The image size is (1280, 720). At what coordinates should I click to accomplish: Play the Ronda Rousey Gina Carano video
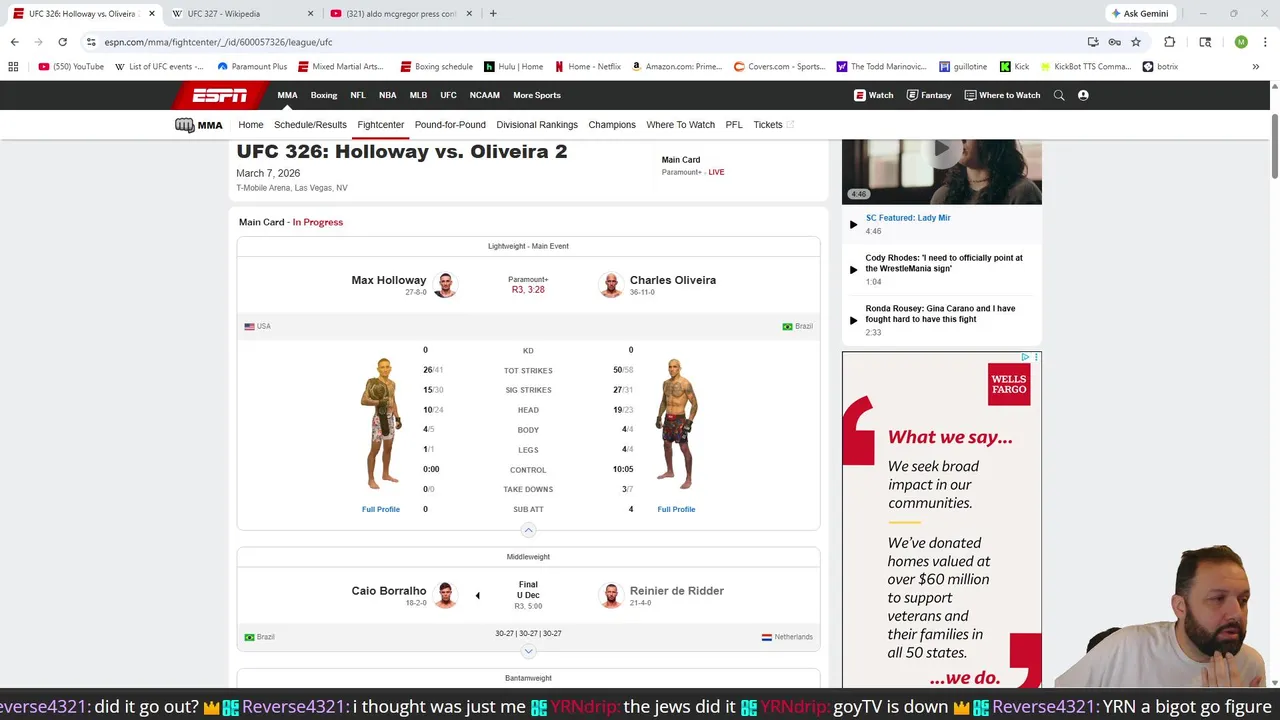tap(853, 320)
